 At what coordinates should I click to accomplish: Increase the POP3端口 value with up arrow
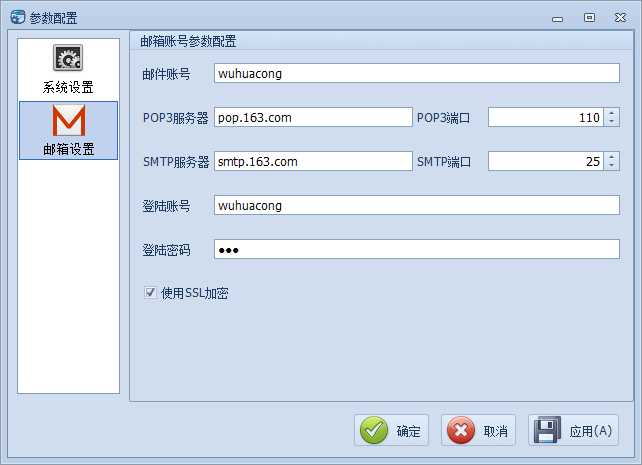tap(612, 113)
